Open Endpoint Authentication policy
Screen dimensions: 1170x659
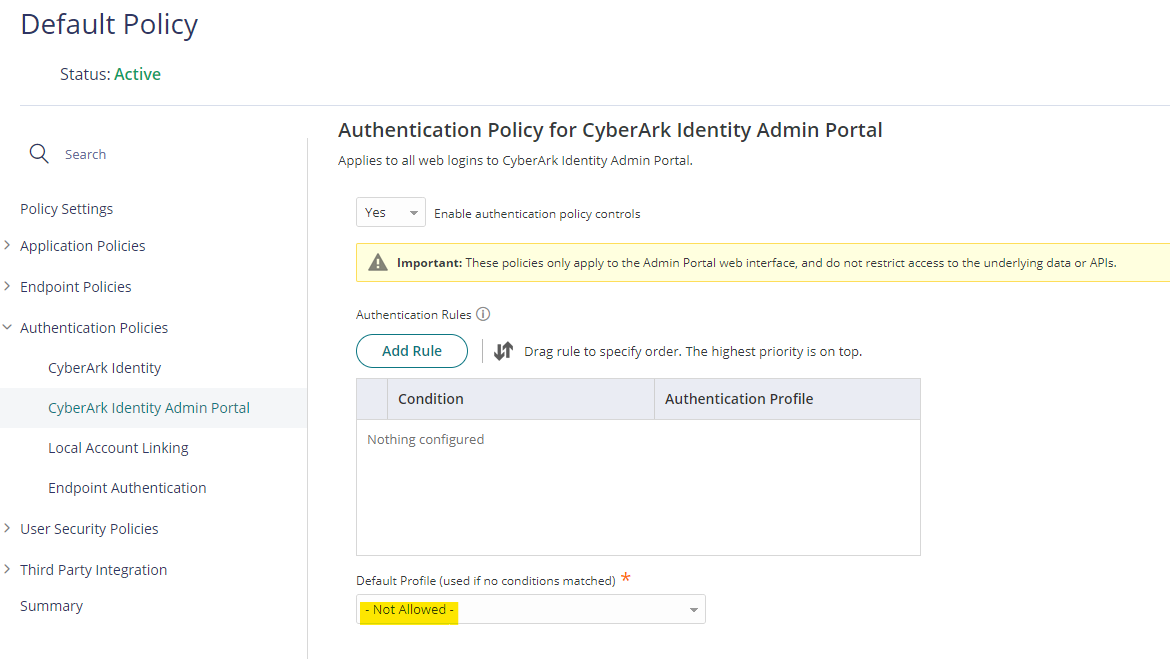pyautogui.click(x=127, y=488)
